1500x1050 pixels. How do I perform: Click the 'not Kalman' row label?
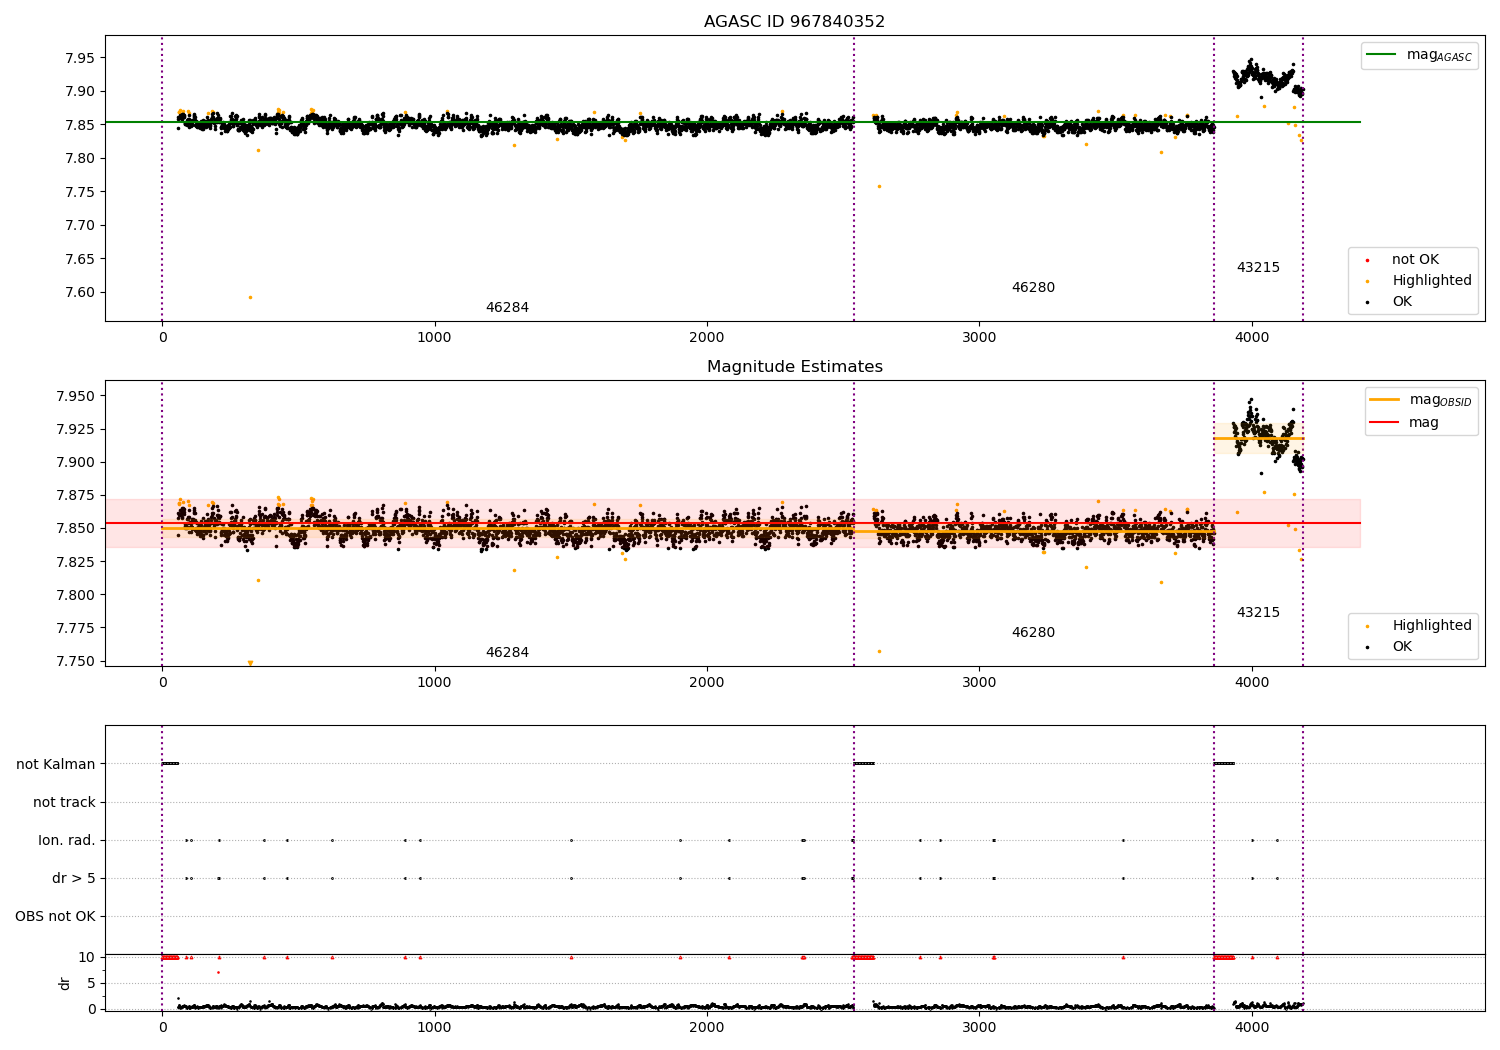(56, 765)
